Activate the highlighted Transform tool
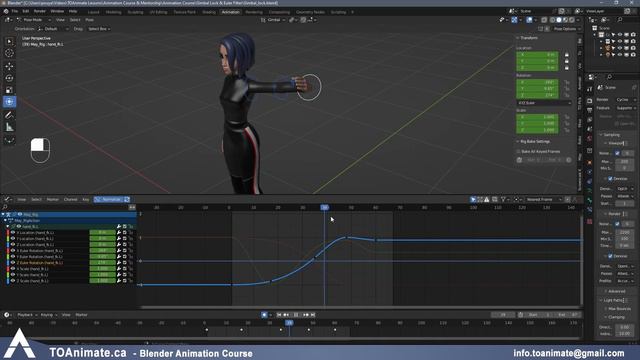This screenshot has width=640, height=360. [x=9, y=102]
